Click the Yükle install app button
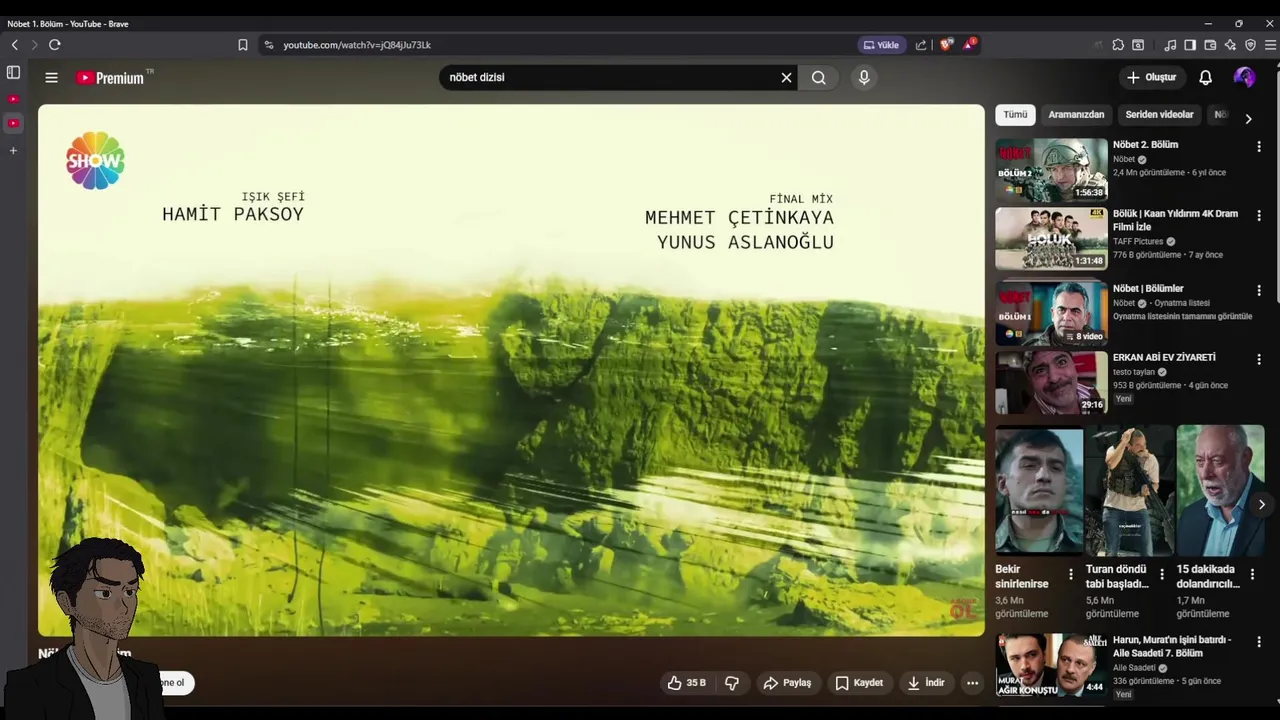This screenshot has height=720, width=1280. tap(881, 45)
